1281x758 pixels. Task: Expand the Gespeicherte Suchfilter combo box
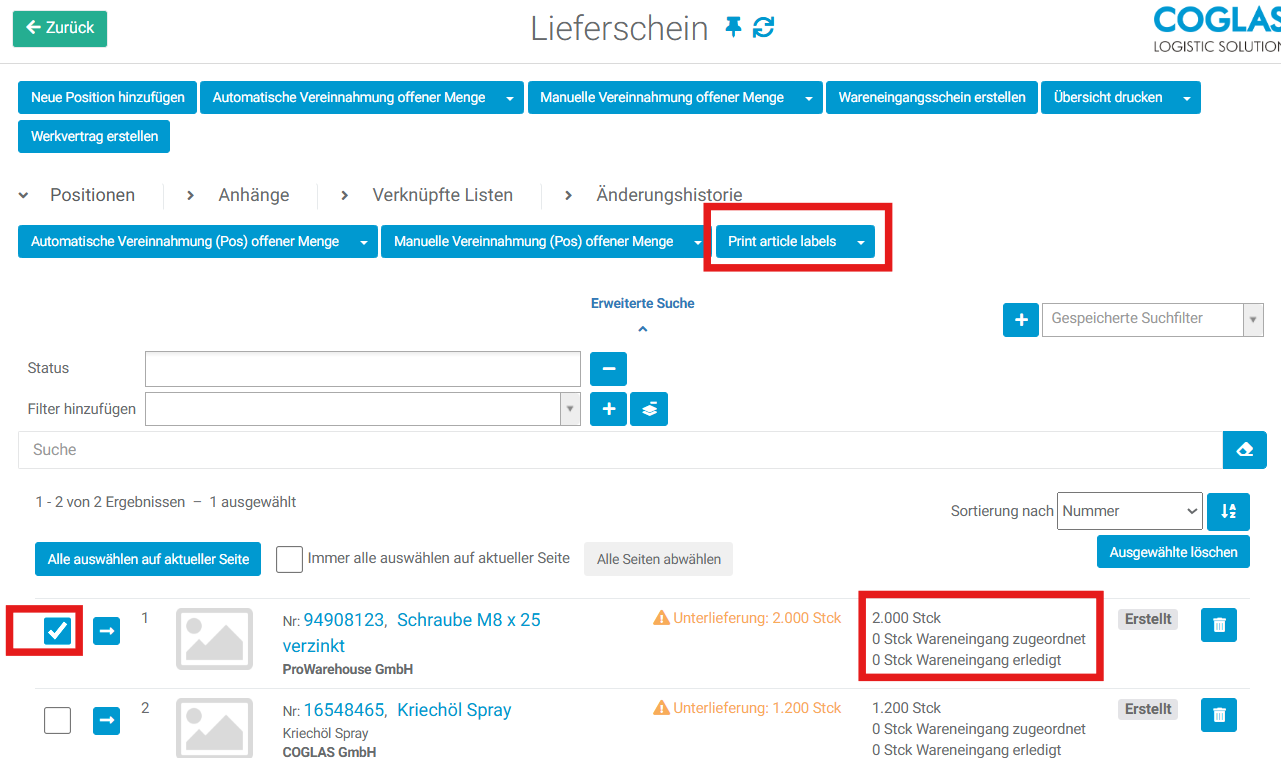coord(1252,320)
